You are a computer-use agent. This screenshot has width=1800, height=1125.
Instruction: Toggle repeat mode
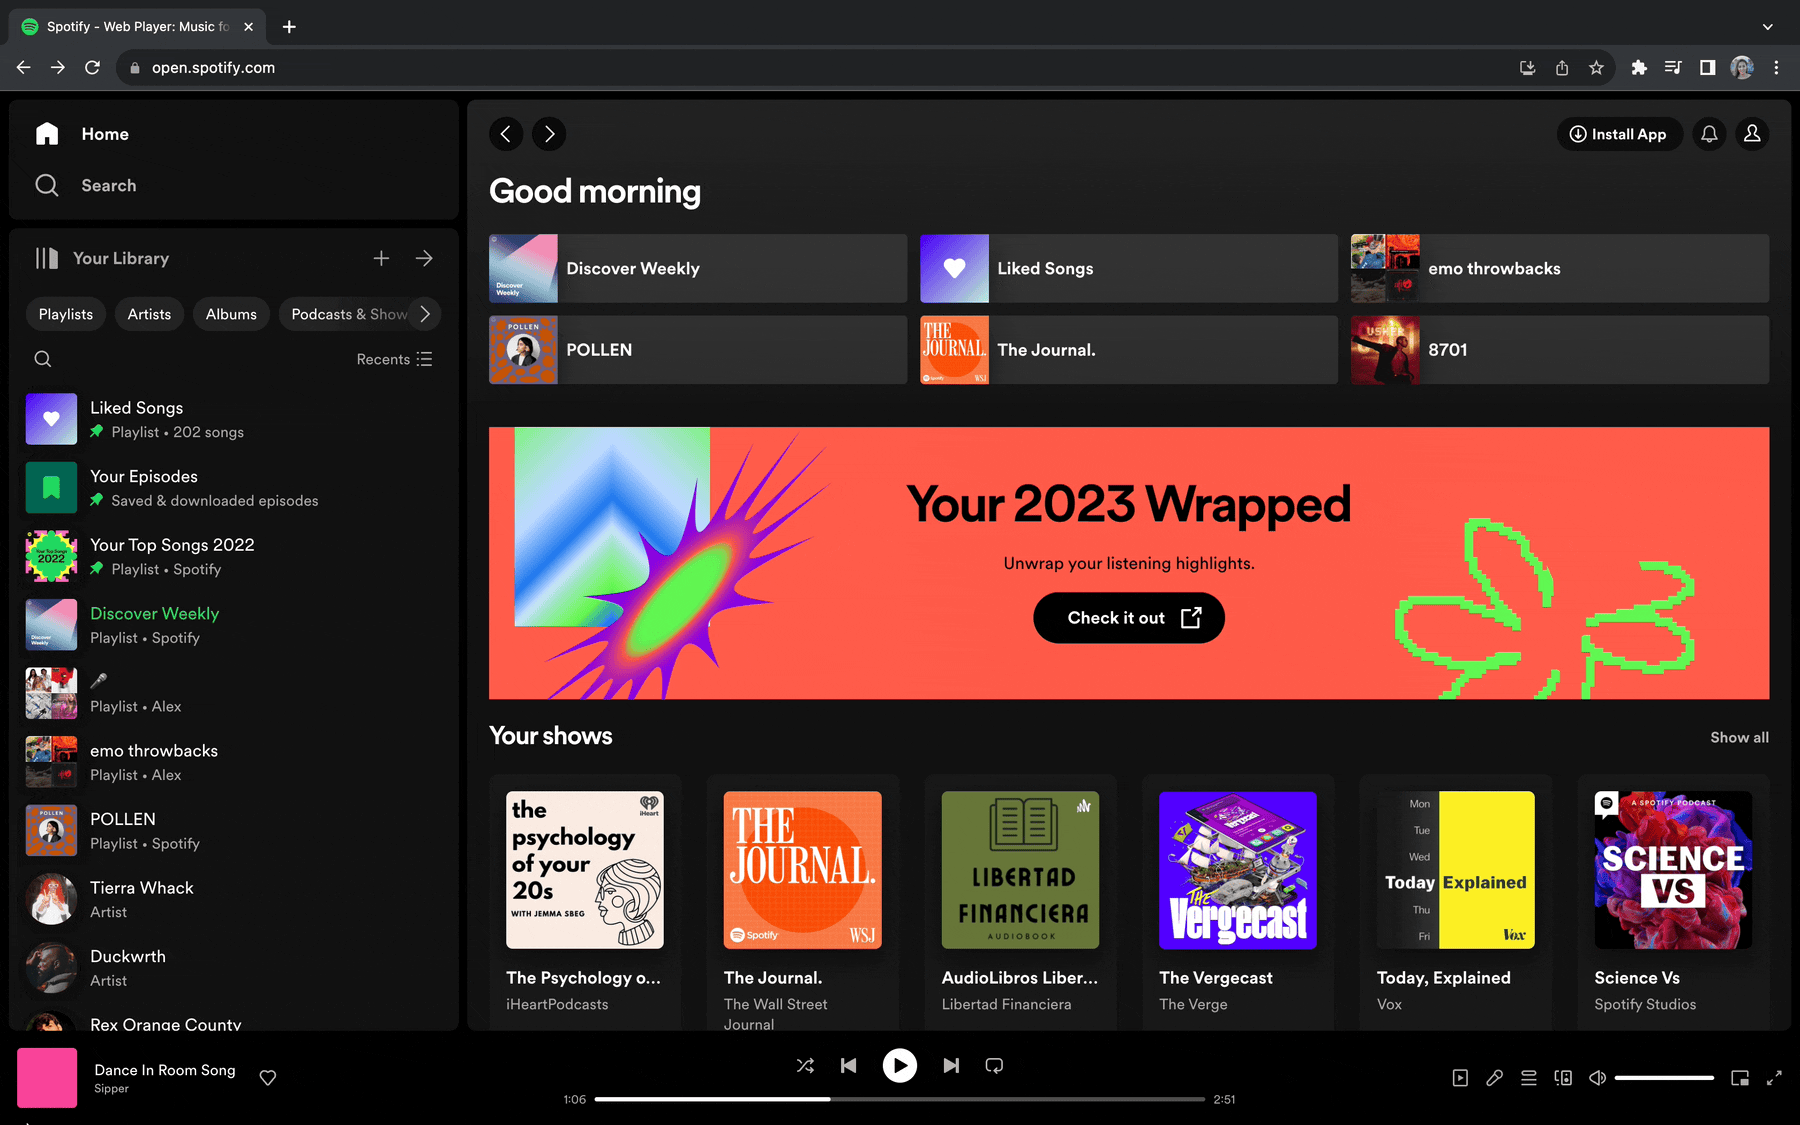[993, 1066]
